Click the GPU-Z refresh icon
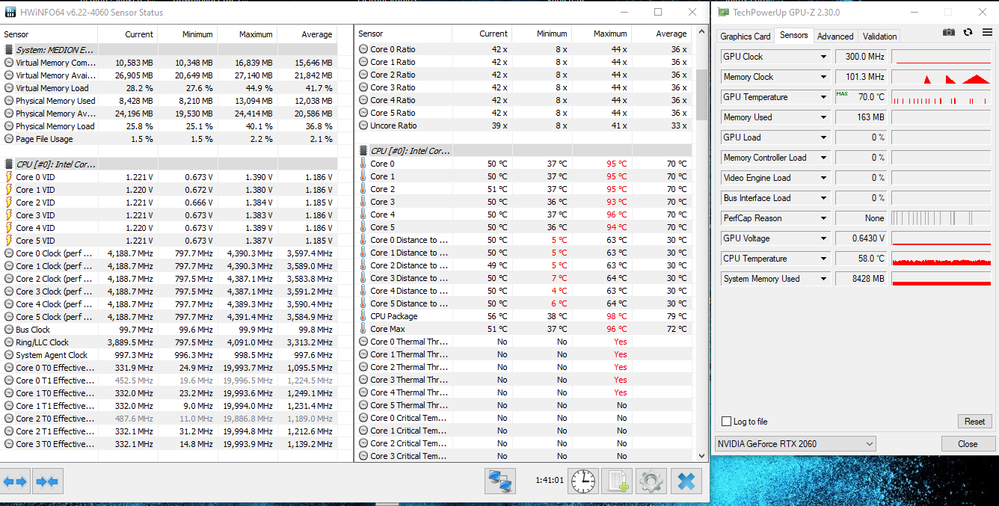This screenshot has height=506, width=999. tap(967, 32)
